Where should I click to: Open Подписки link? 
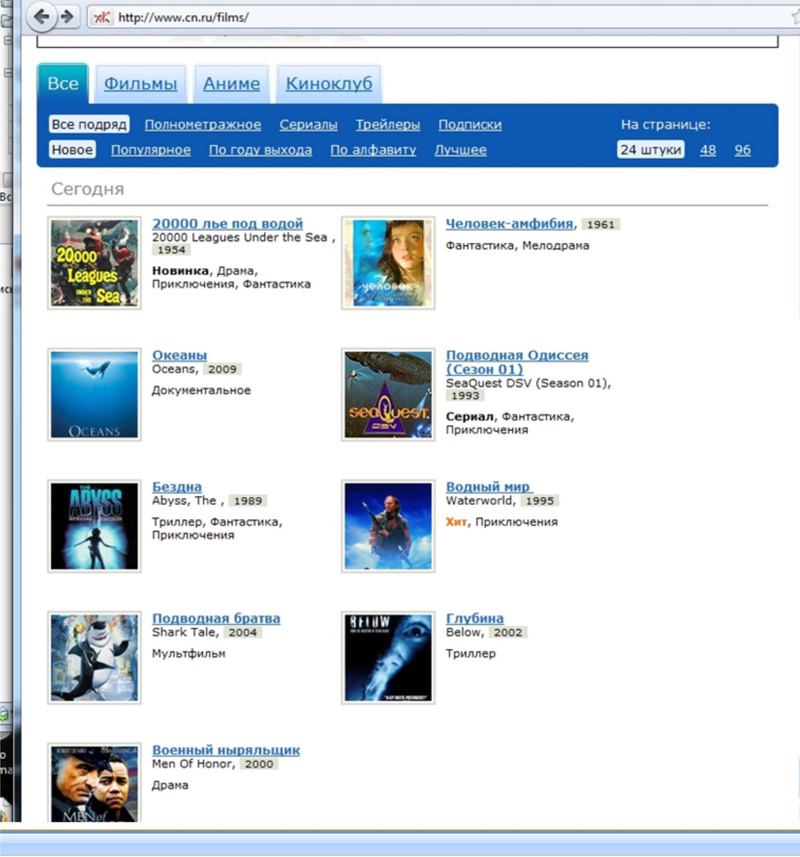(470, 125)
